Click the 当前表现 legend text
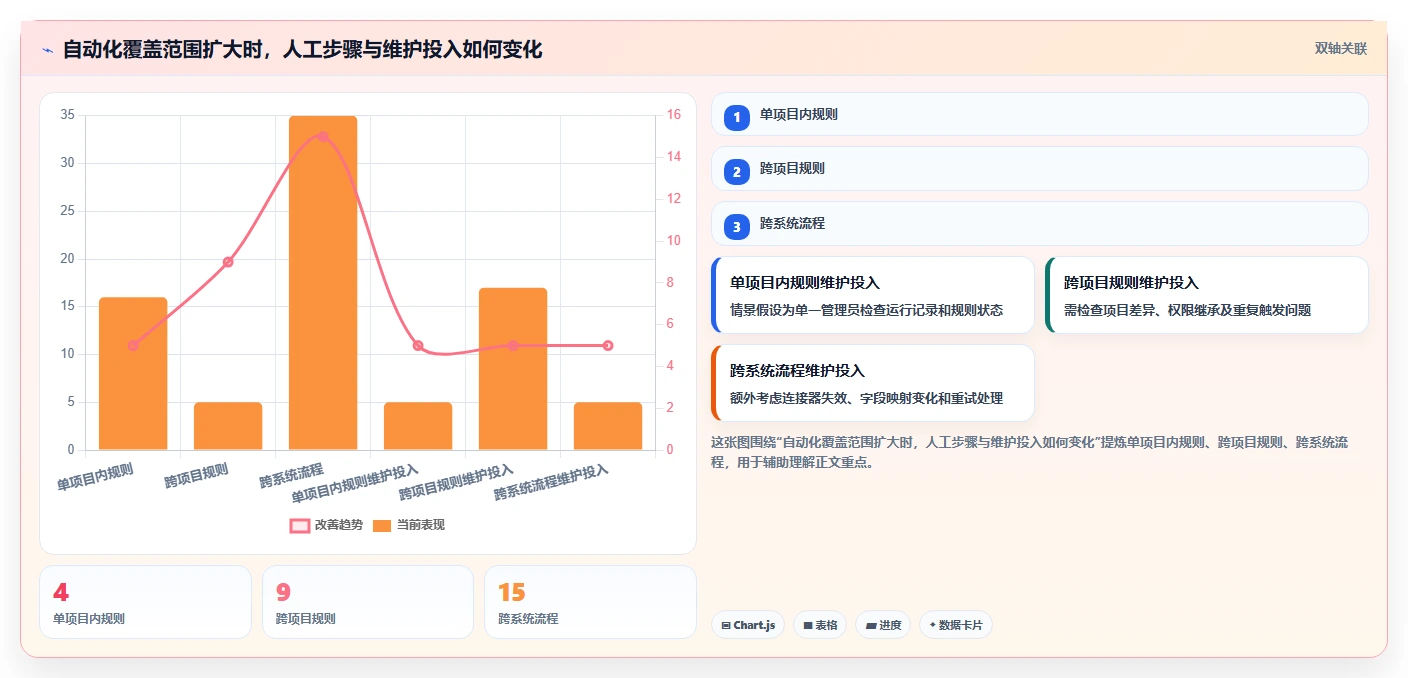 coord(421,525)
